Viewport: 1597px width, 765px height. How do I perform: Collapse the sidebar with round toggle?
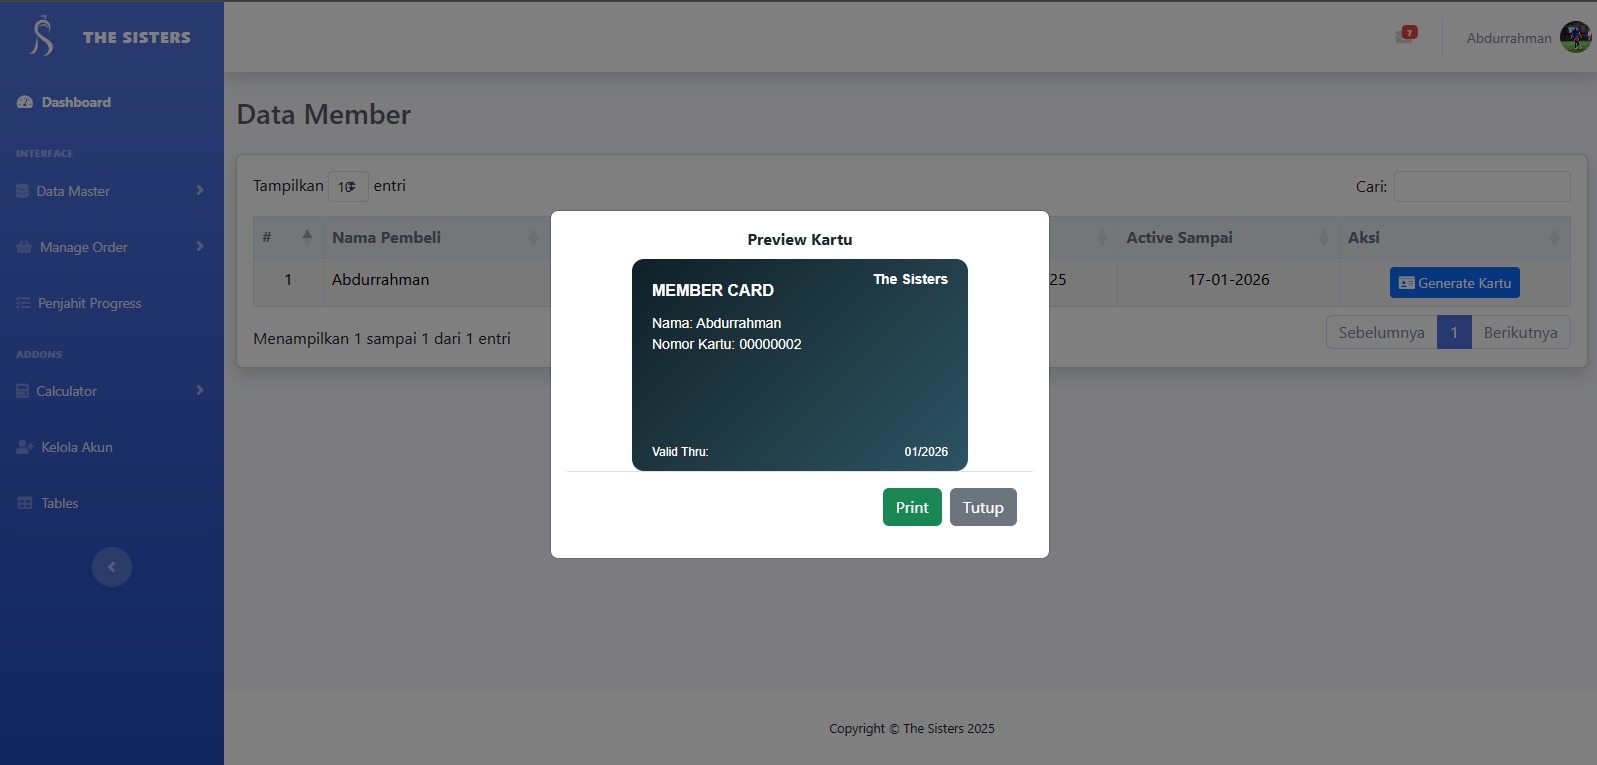click(x=112, y=567)
